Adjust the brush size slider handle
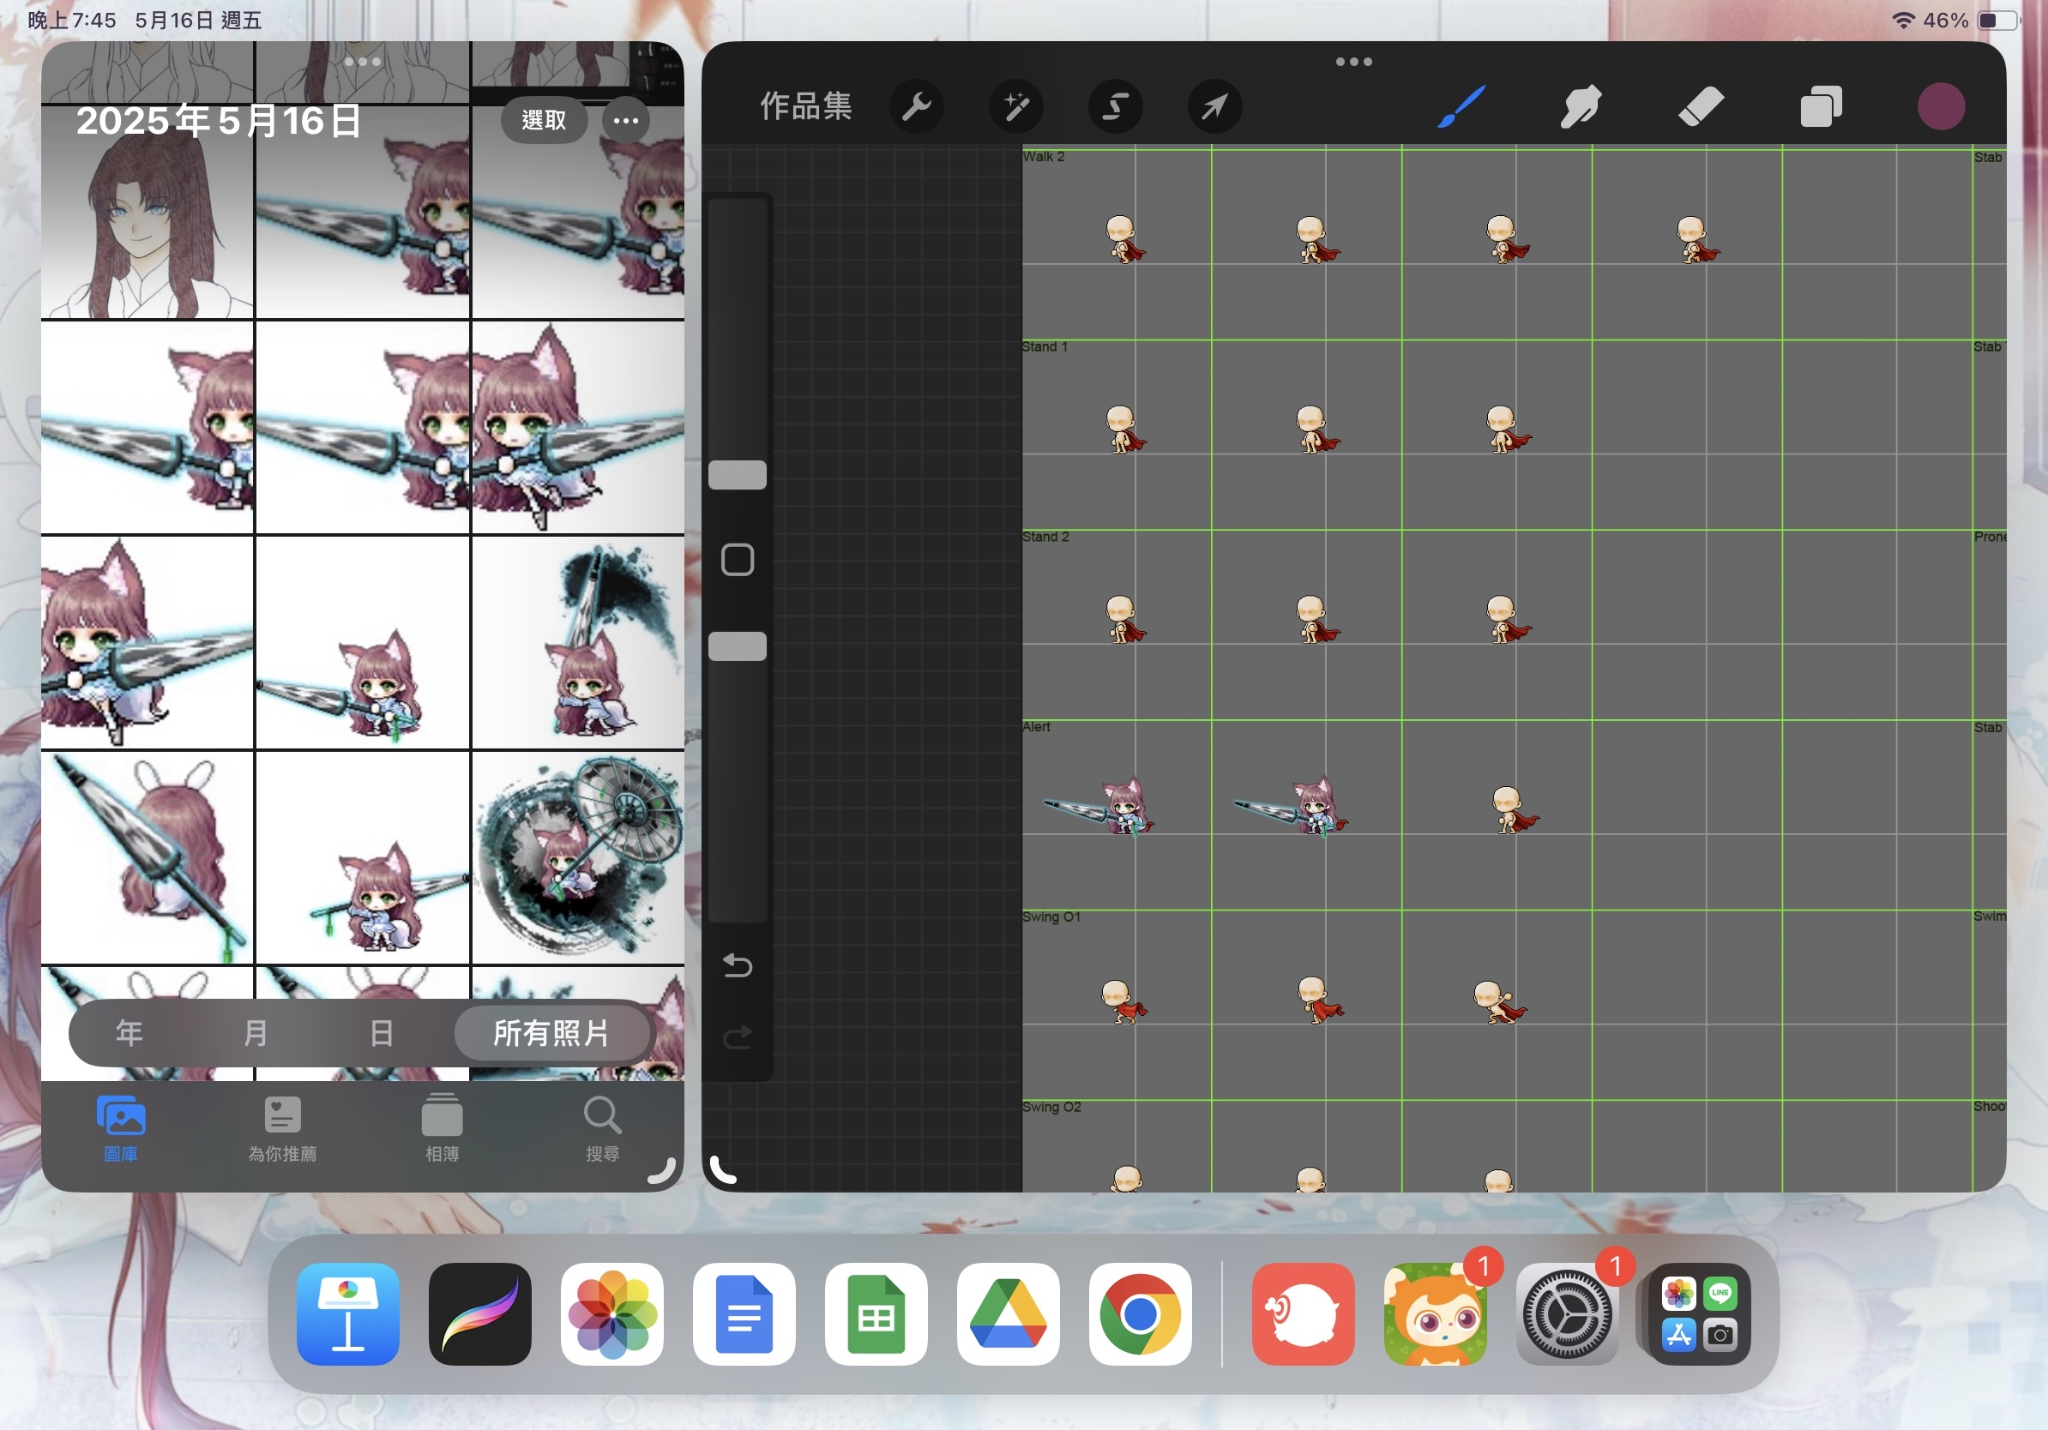Viewport: 2048px width, 1430px height. [x=737, y=475]
